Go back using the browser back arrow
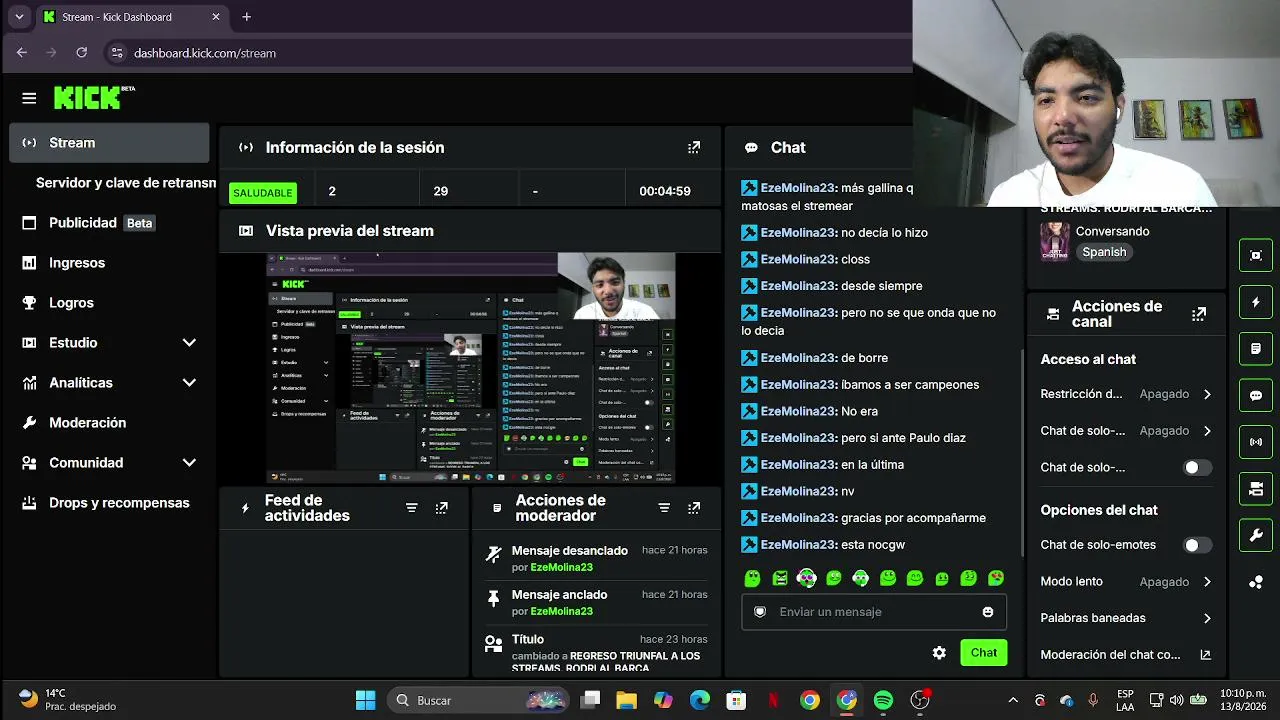The image size is (1280, 720). point(22,53)
